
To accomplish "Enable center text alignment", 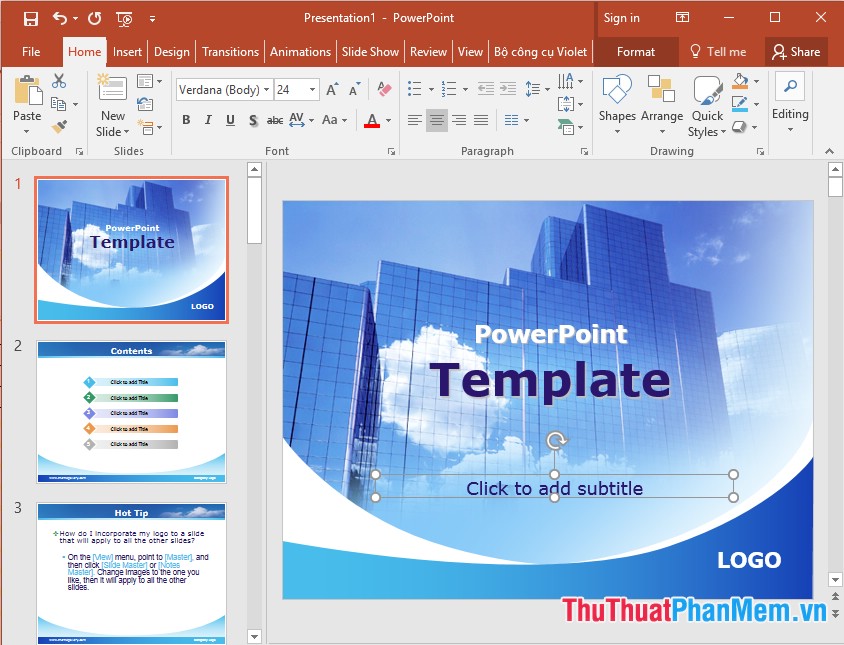I will [436, 120].
